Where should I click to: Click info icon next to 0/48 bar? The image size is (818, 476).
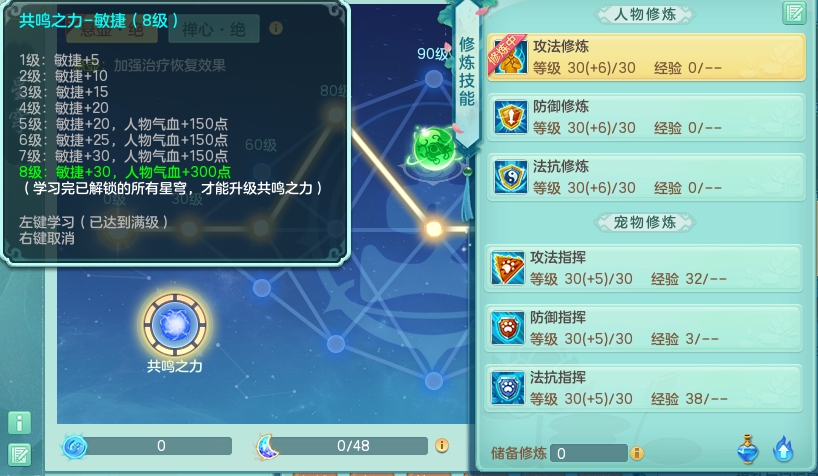click(x=441, y=445)
